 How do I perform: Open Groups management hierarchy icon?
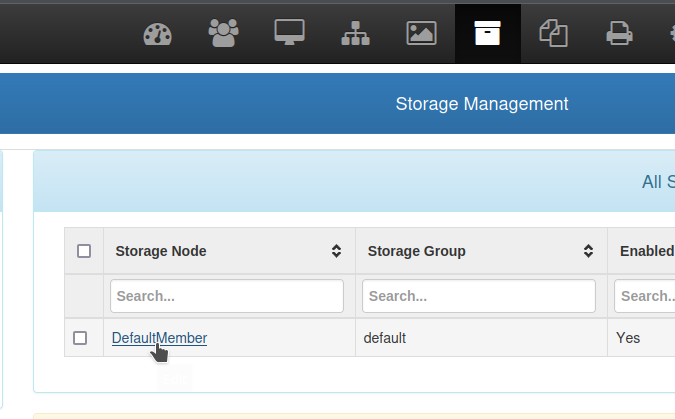point(355,33)
